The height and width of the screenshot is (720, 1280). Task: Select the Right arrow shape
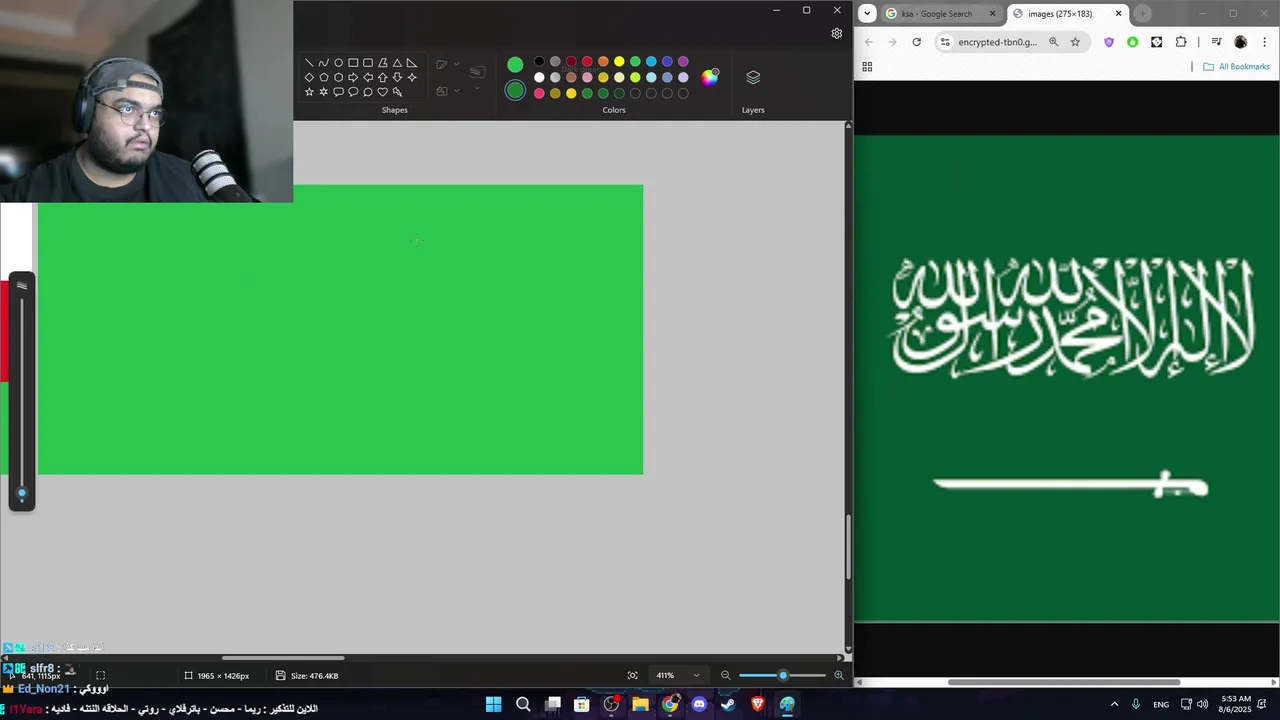[x=353, y=77]
